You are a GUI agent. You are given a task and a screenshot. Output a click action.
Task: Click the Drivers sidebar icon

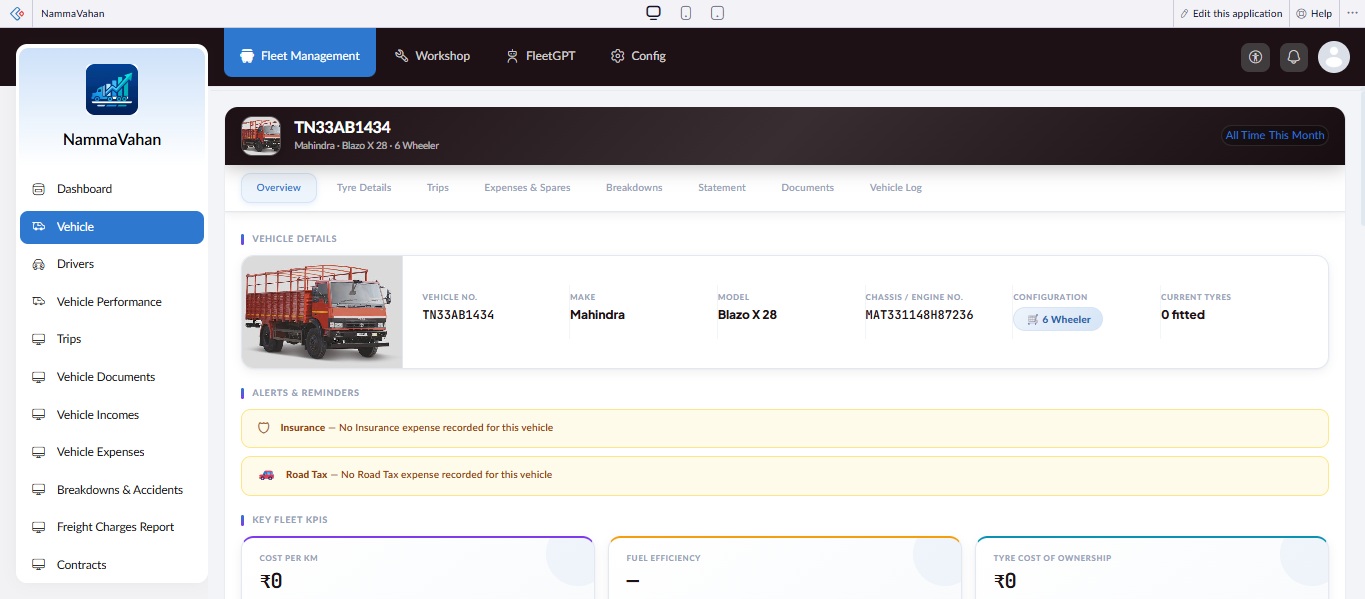pos(39,264)
